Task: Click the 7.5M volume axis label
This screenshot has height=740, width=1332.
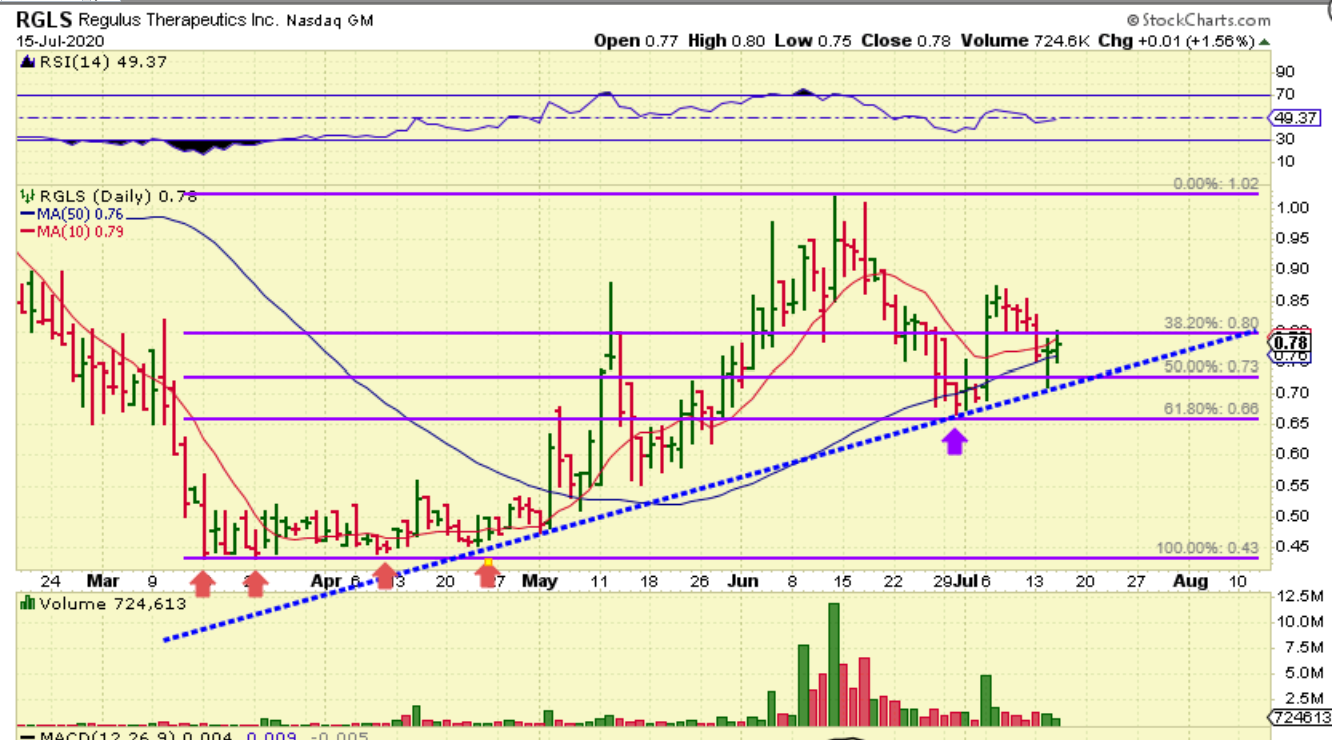Action: [x=1299, y=647]
